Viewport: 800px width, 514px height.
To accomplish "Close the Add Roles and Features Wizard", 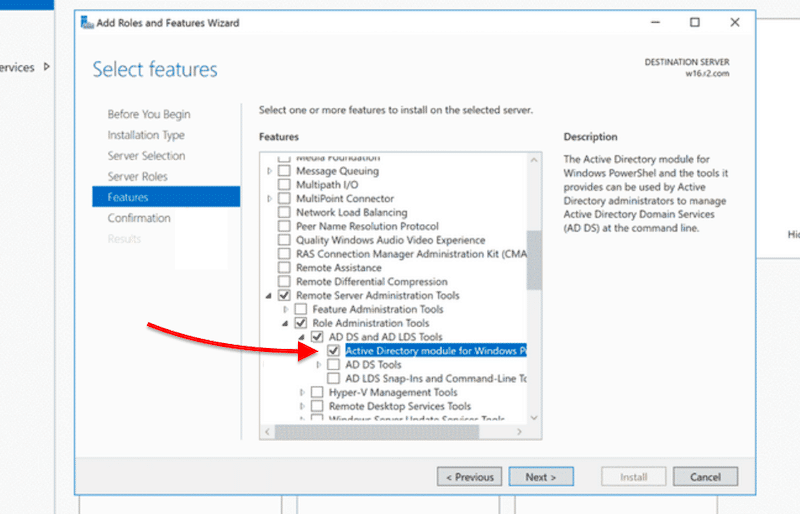I will (x=735, y=22).
